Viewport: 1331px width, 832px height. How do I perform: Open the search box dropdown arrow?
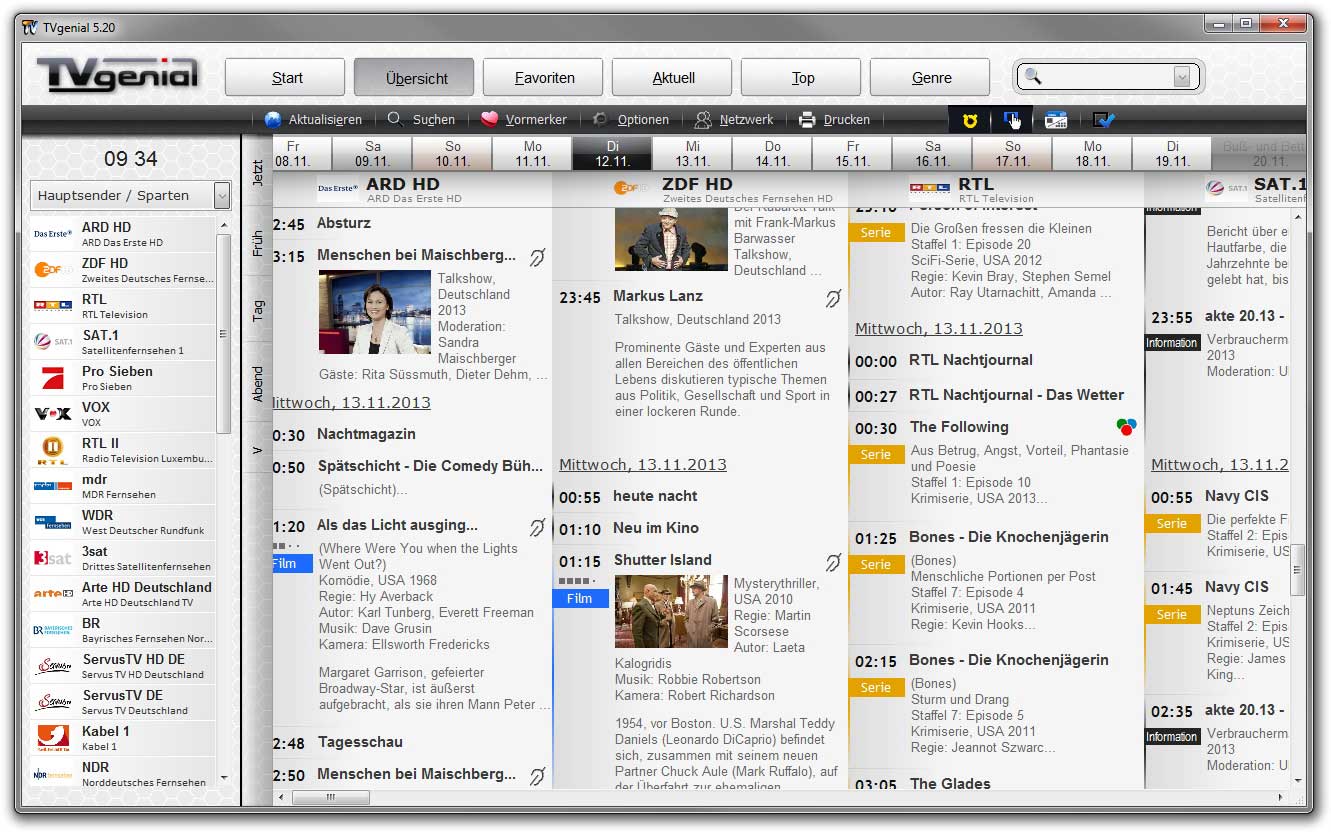click(x=1182, y=75)
